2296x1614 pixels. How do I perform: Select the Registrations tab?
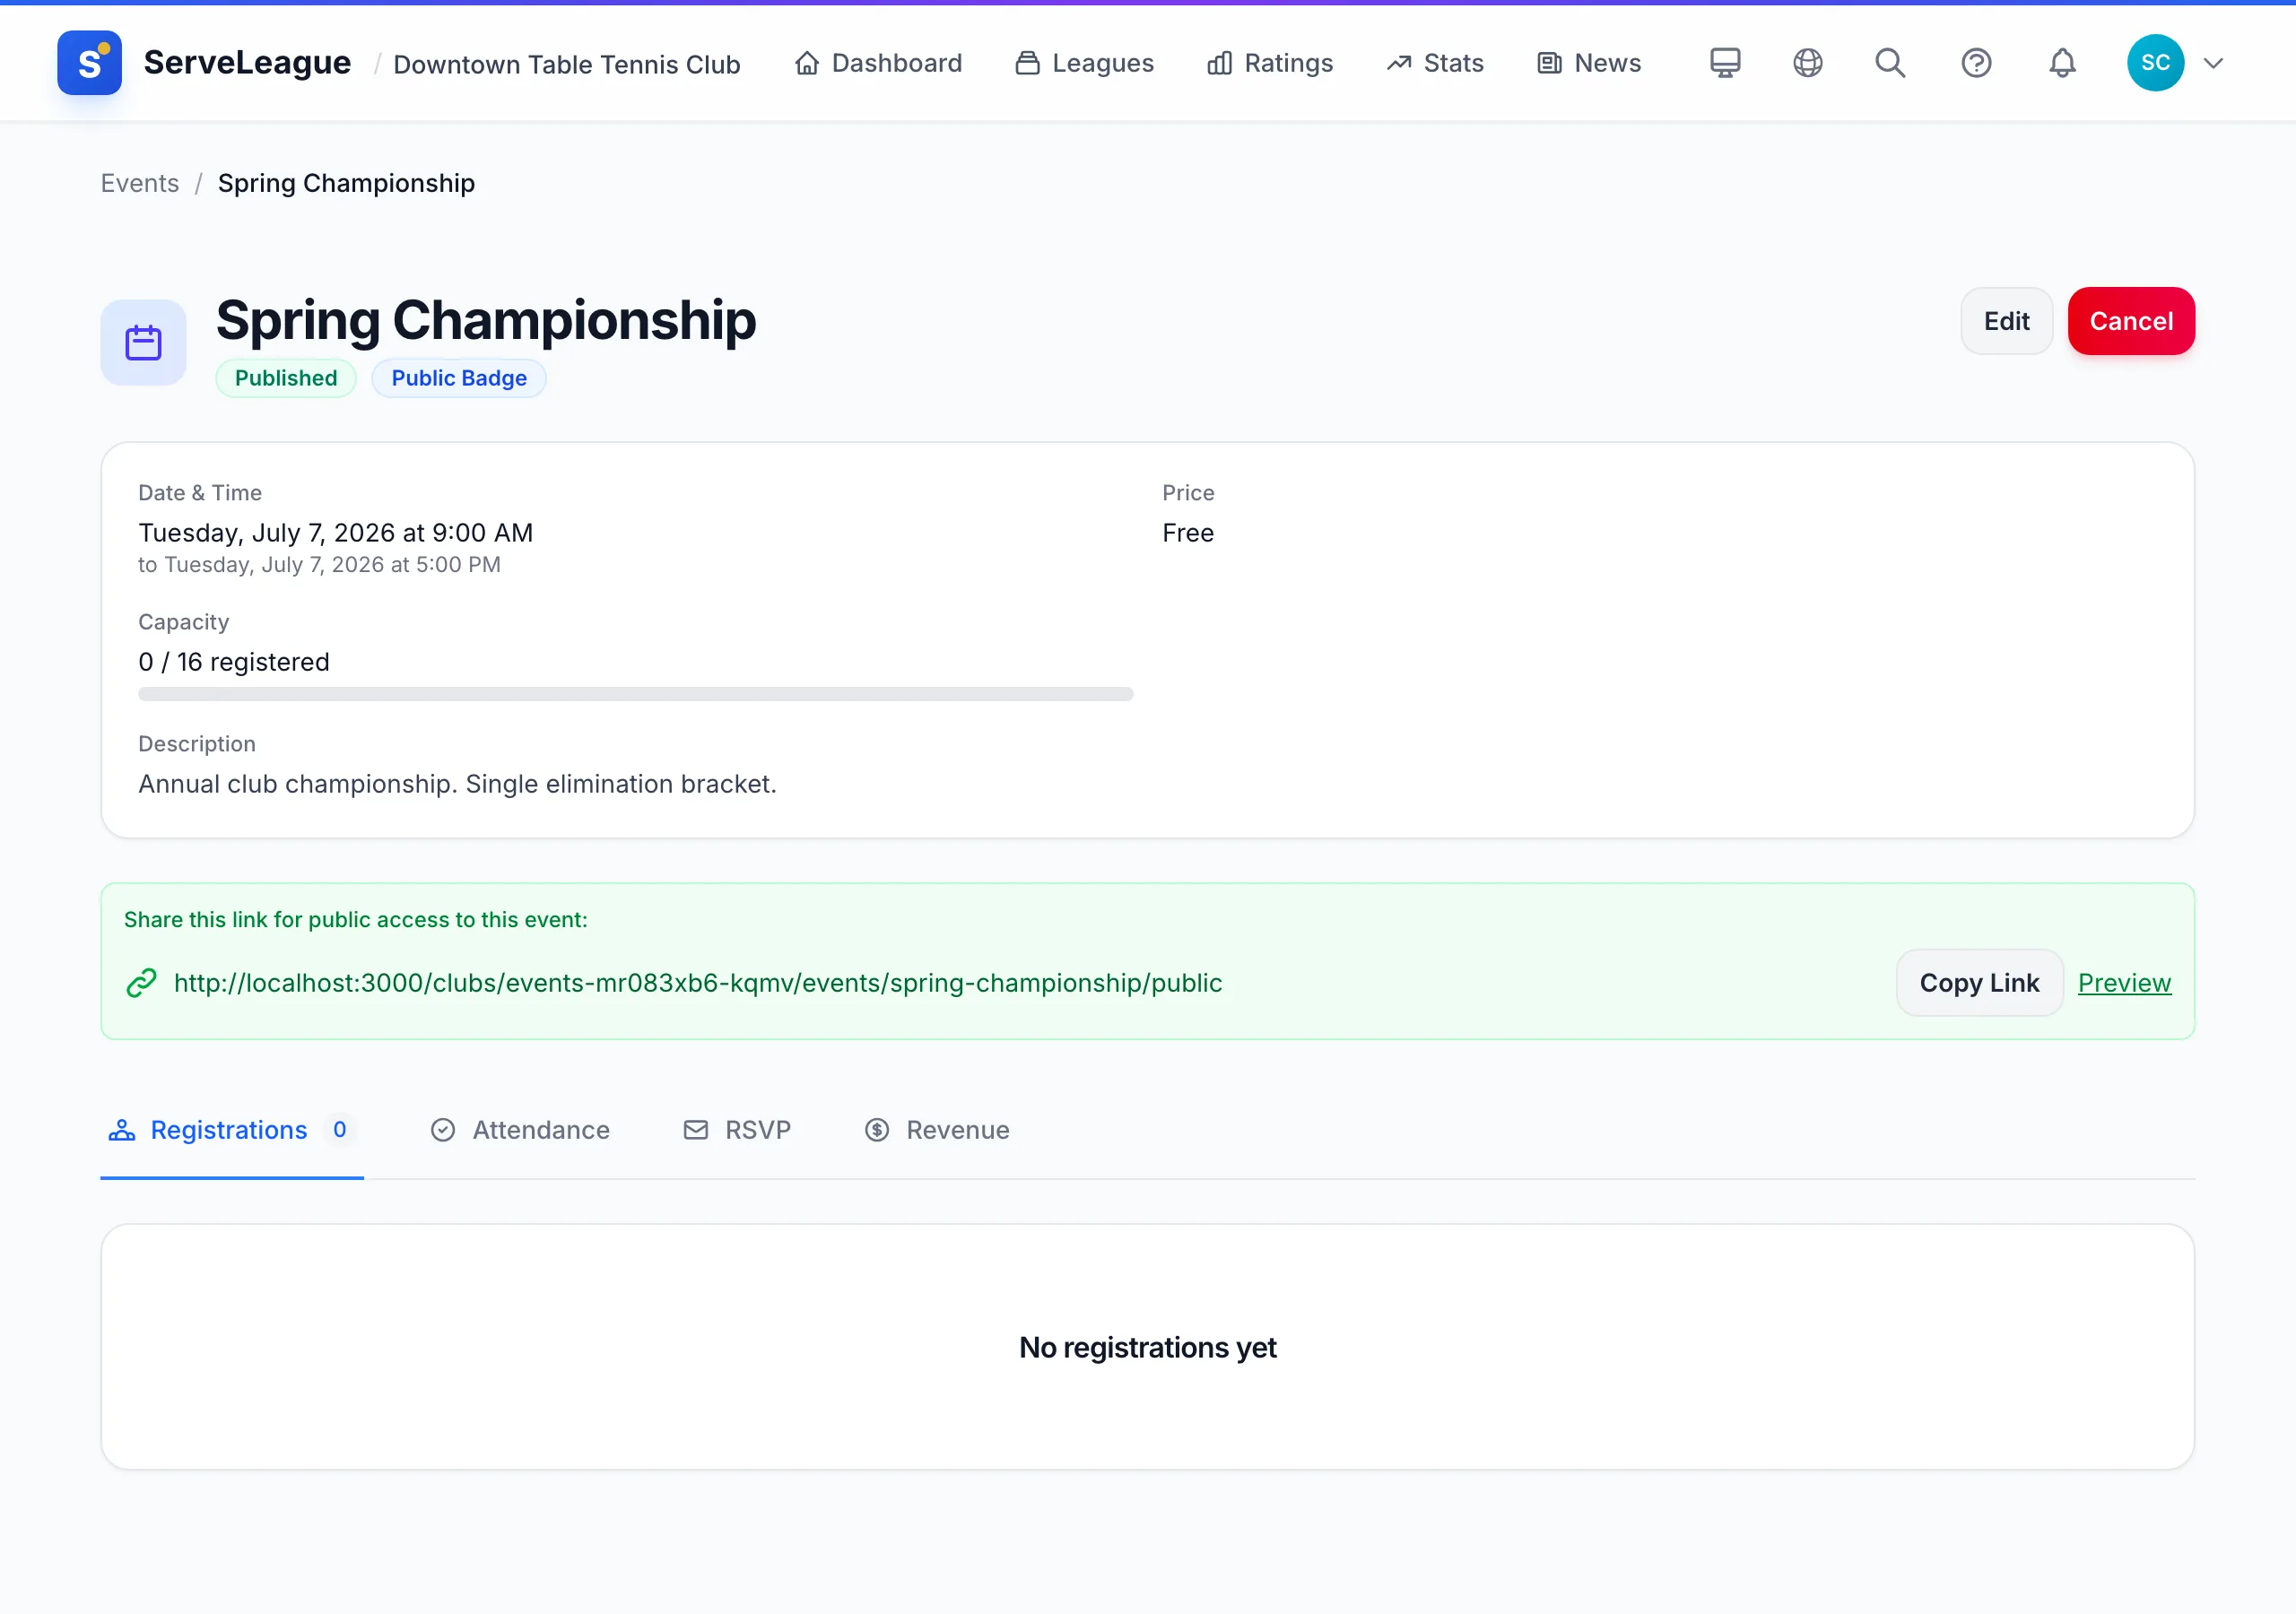pos(232,1130)
